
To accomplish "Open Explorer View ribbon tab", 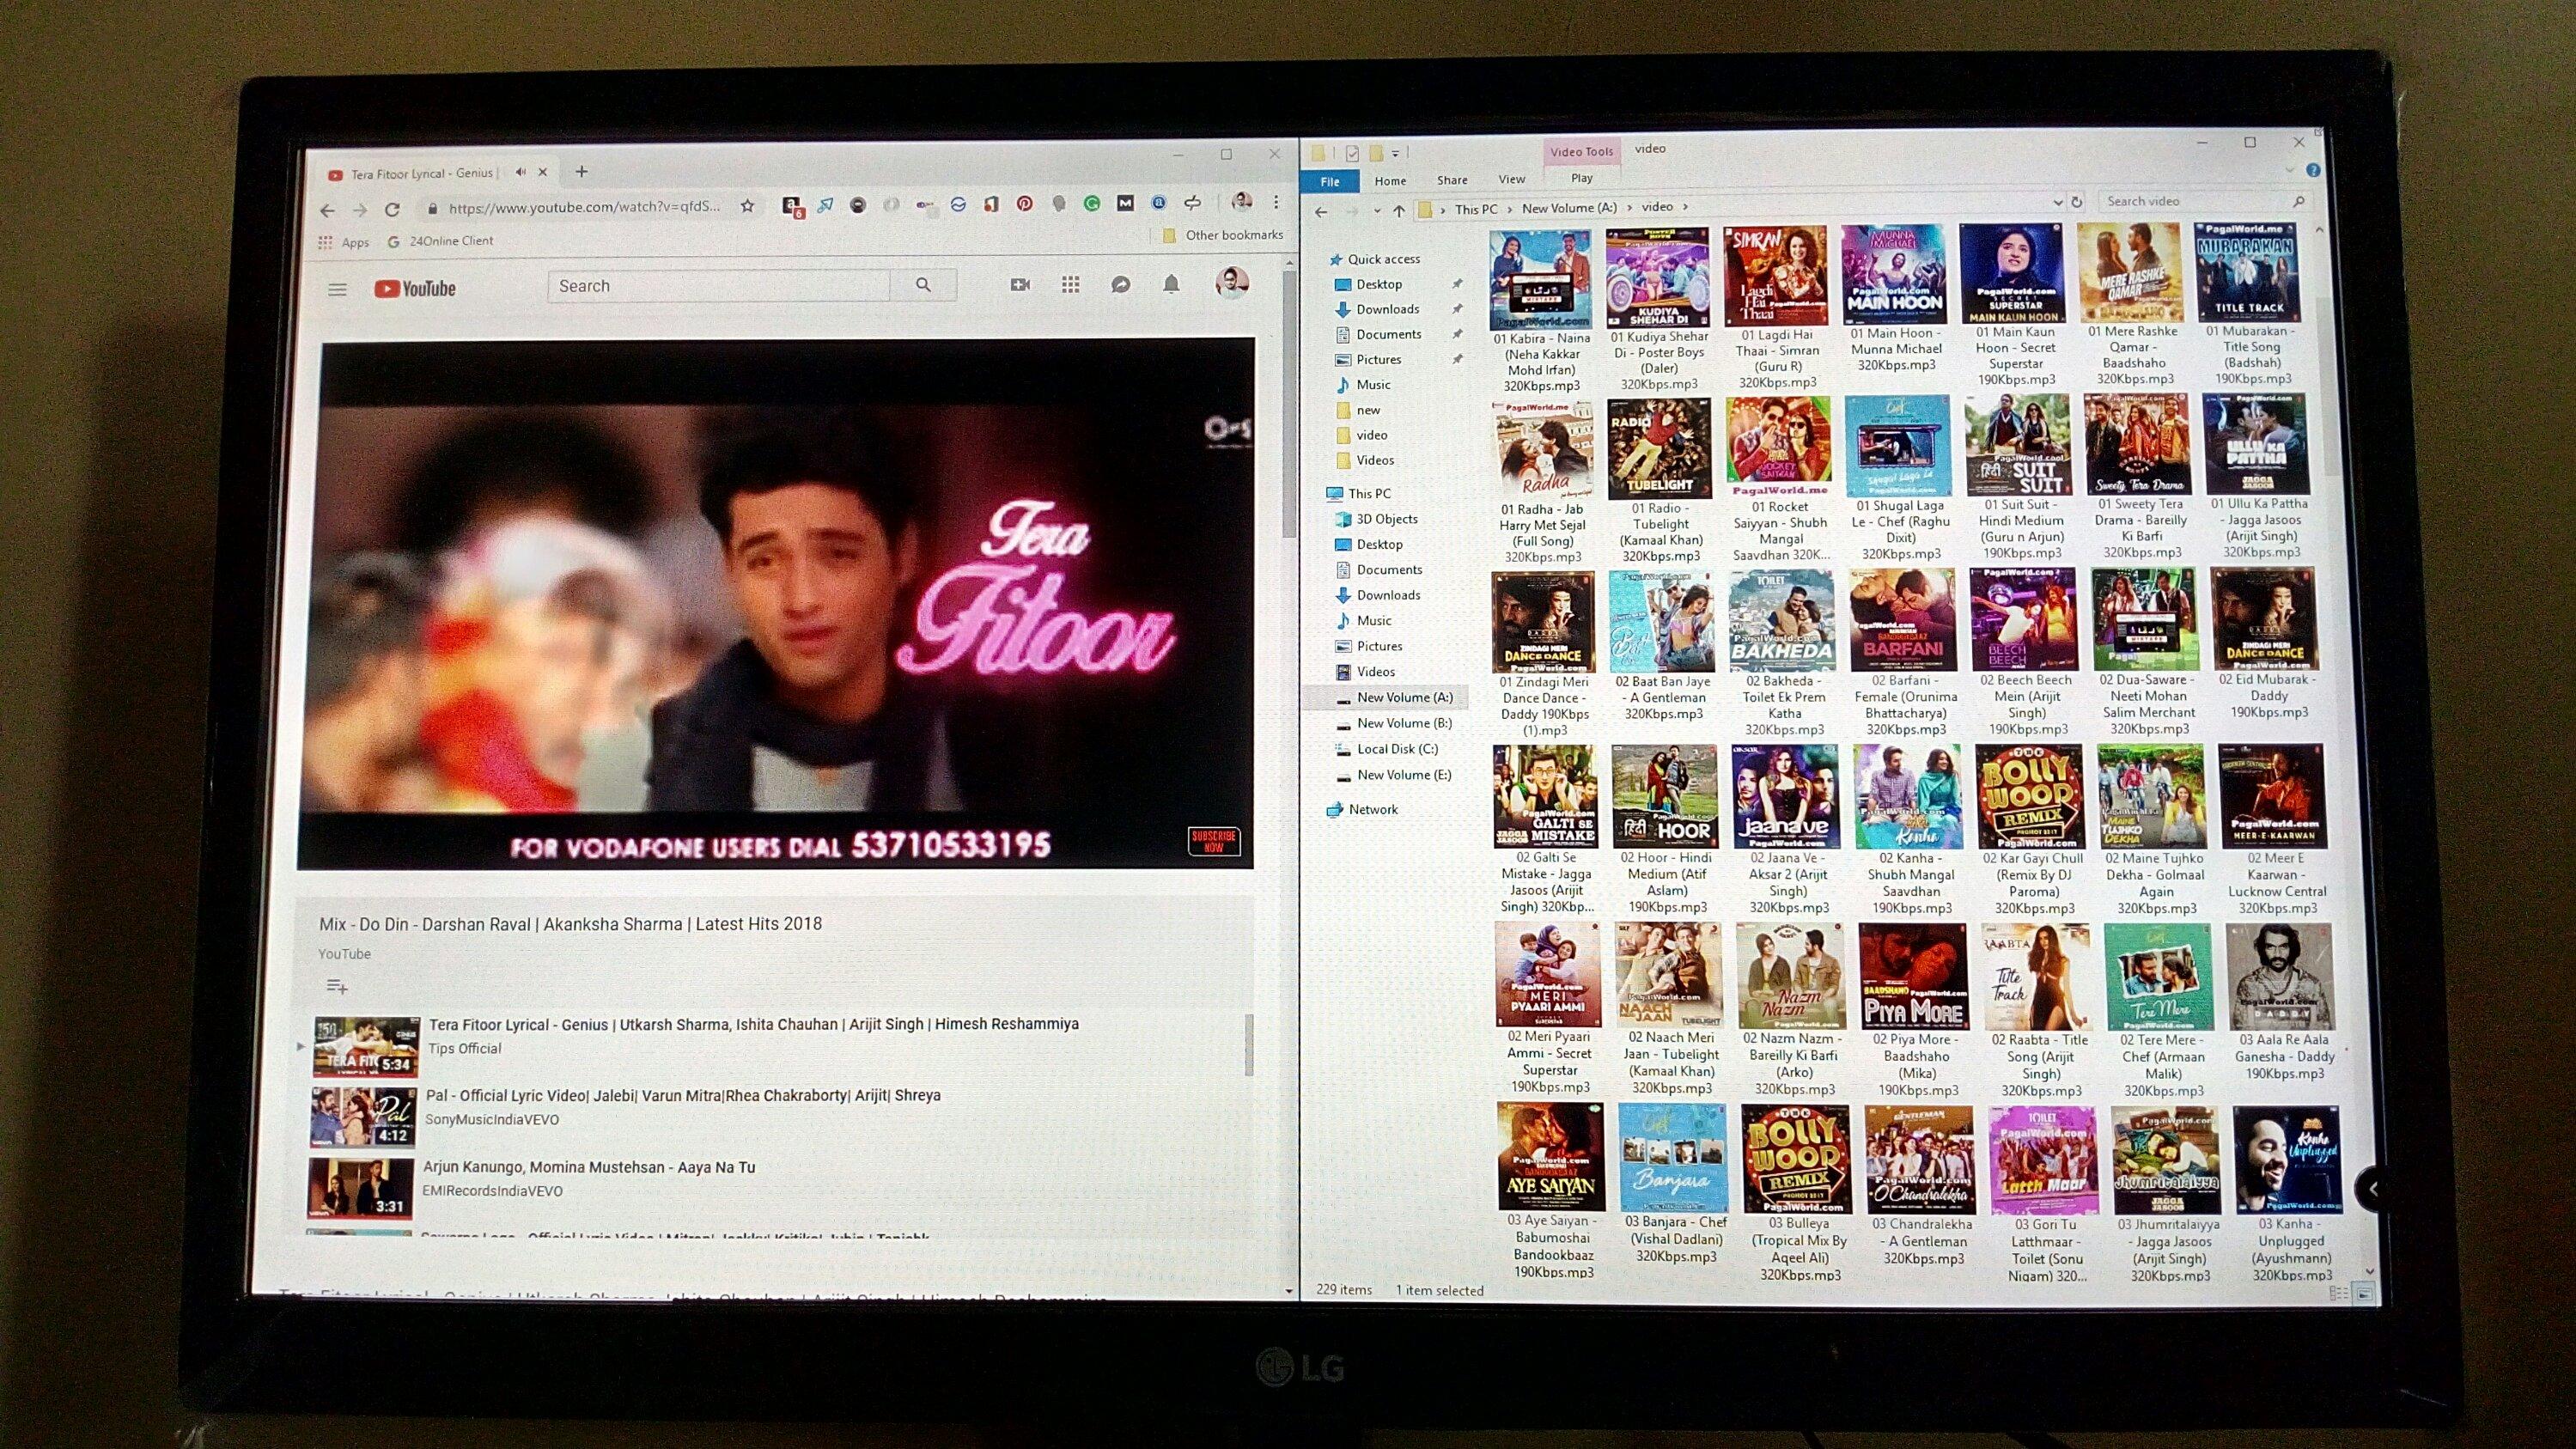I will [x=1511, y=179].
